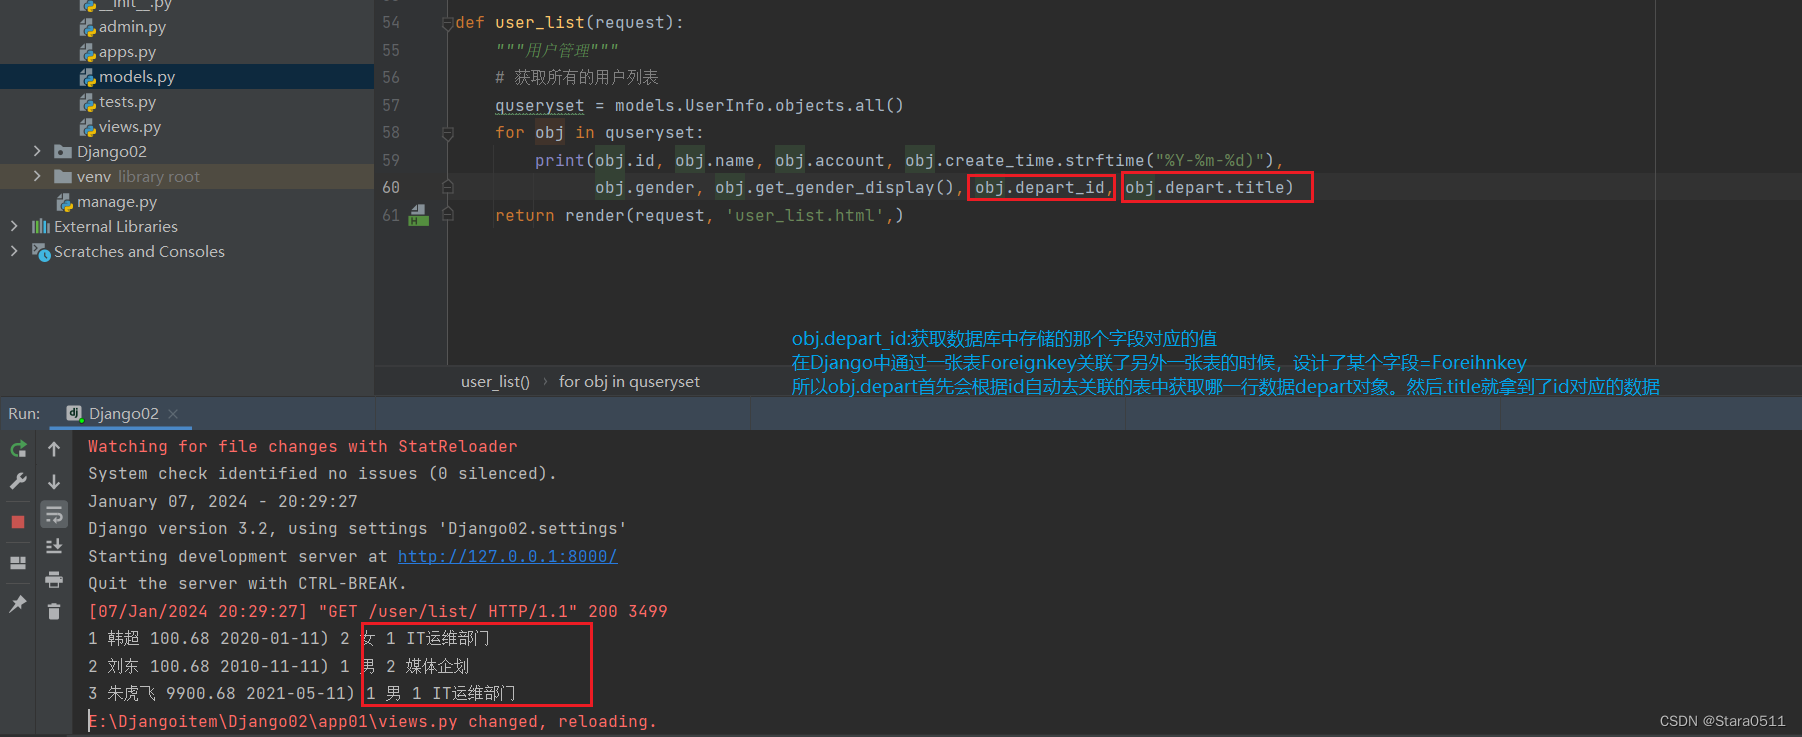Clear all console output
This screenshot has width=1802, height=737.
tap(54, 611)
